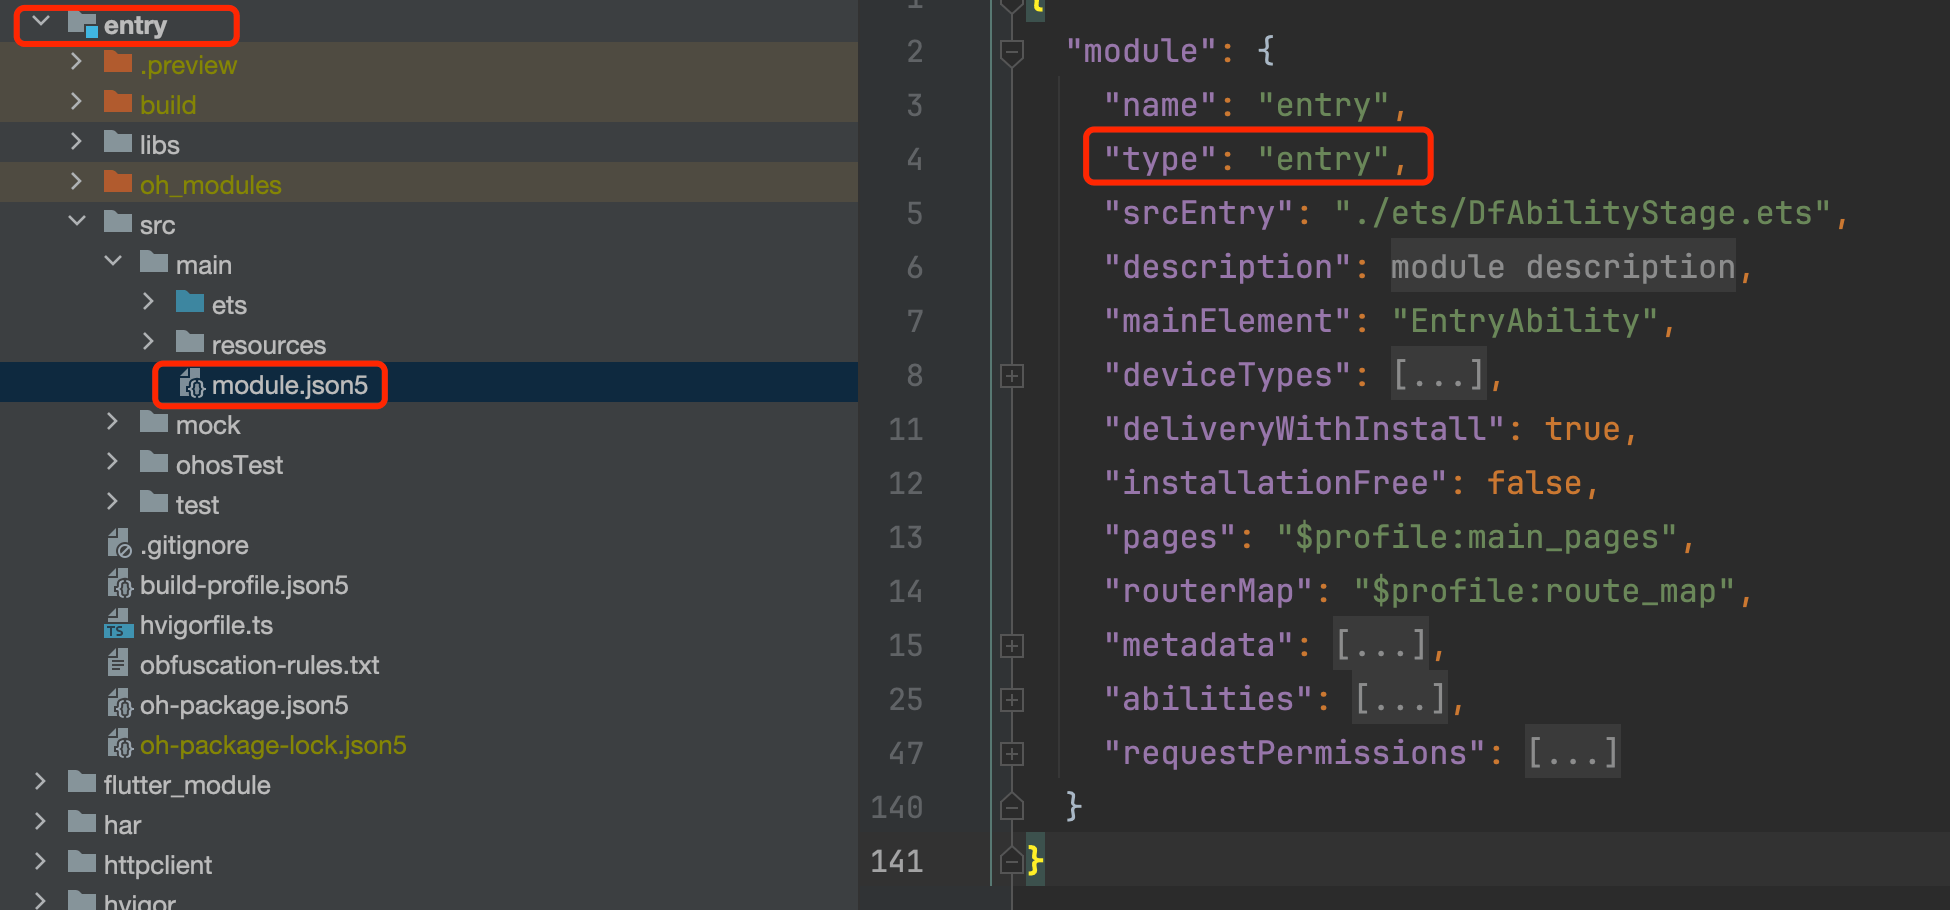Click the module.json5 file icon
This screenshot has height=910, width=1950.
tap(191, 384)
